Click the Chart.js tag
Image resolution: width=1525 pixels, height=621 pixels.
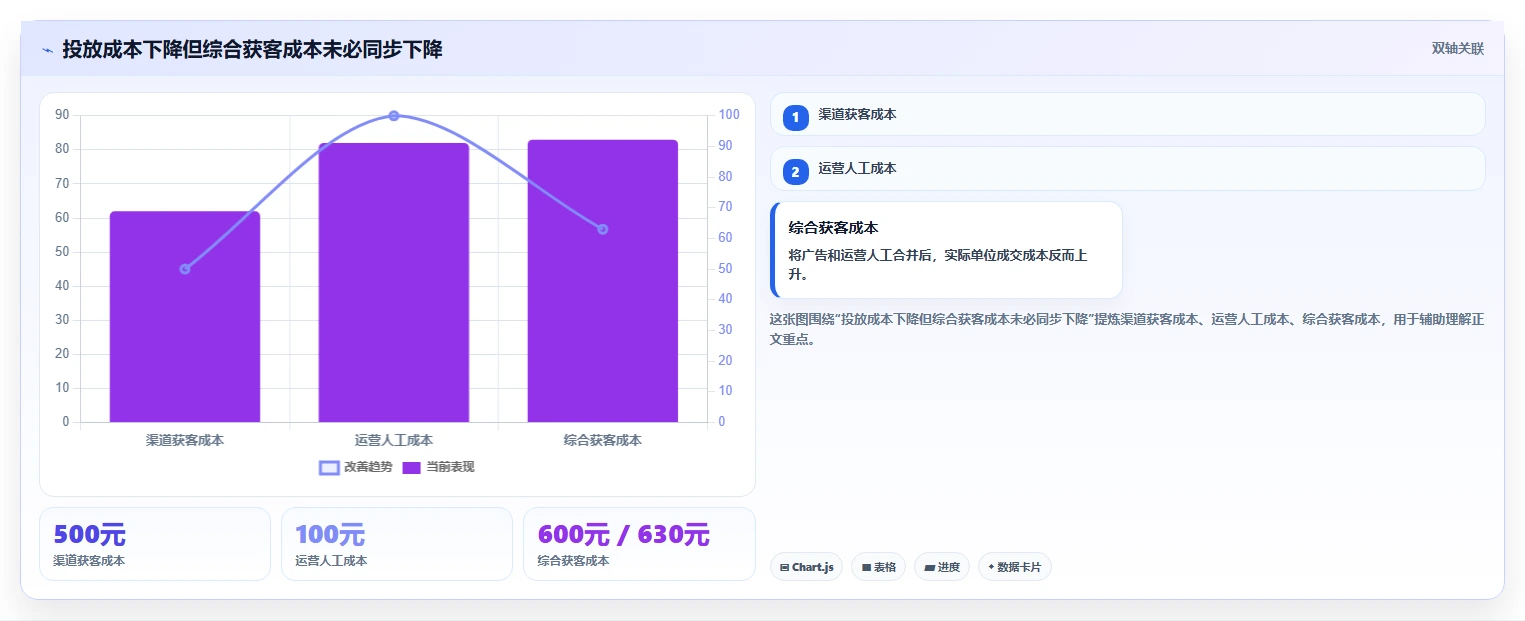[806, 567]
